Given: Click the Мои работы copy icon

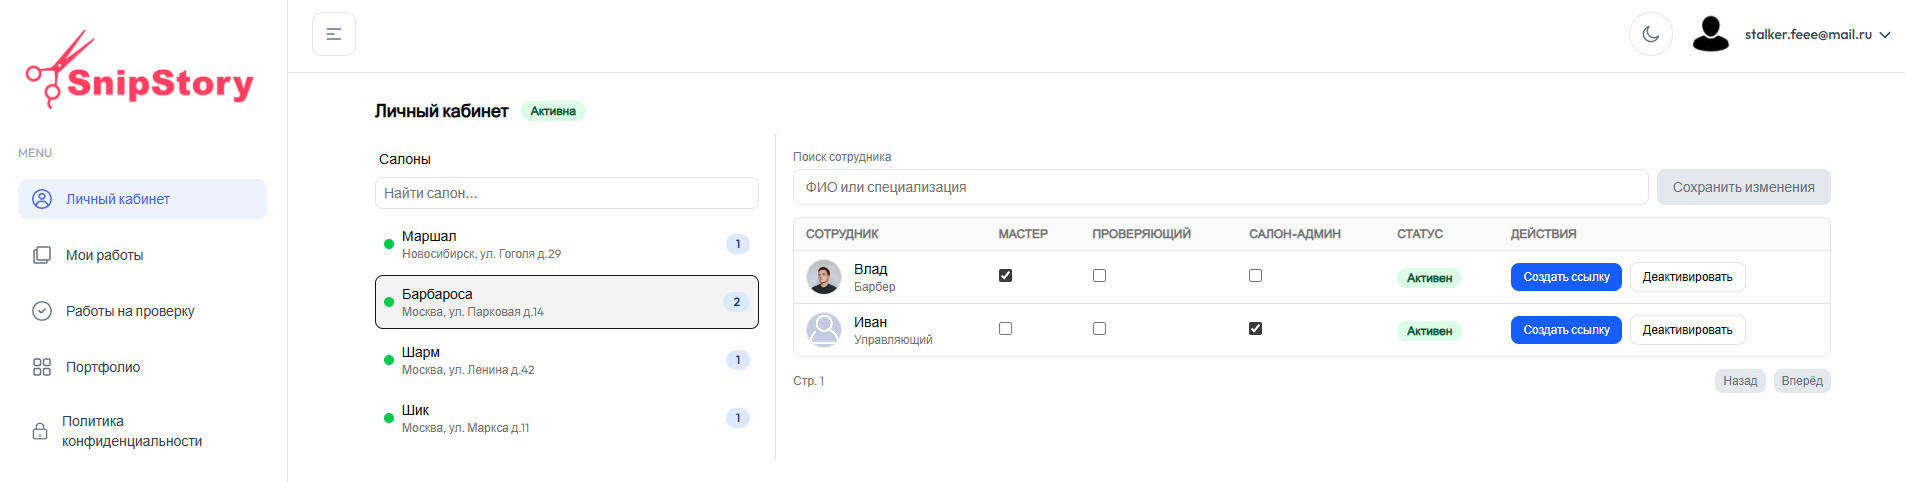Looking at the screenshot, I should tap(42, 255).
